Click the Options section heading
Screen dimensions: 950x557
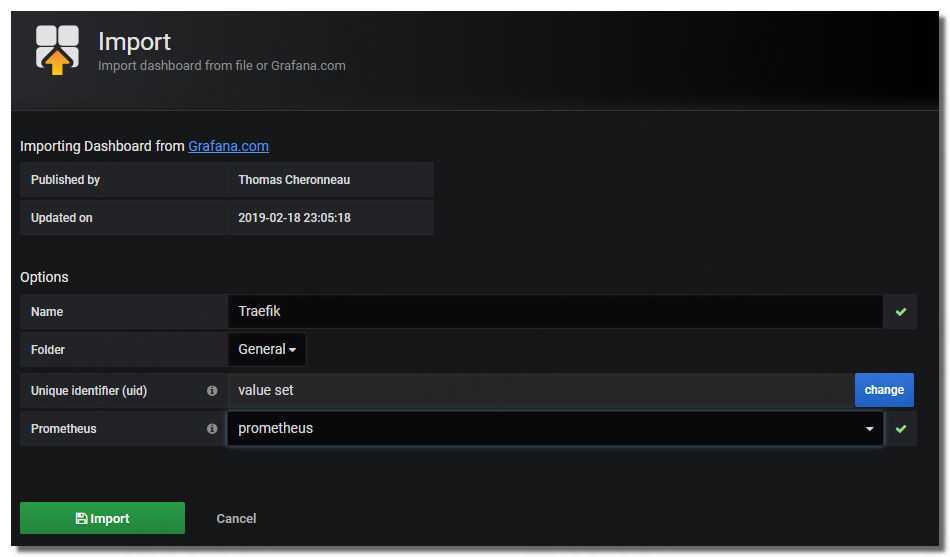(x=44, y=278)
